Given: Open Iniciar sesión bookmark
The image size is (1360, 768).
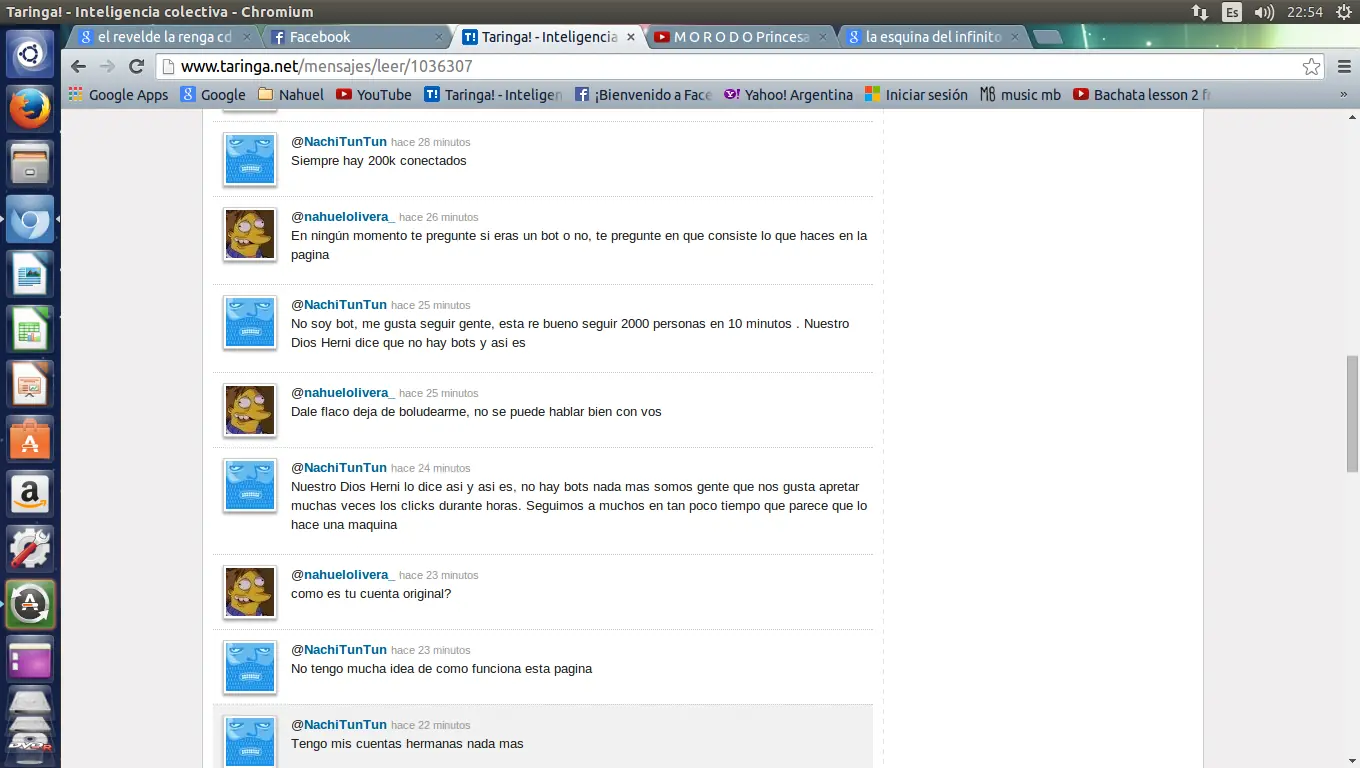Looking at the screenshot, I should [x=917, y=95].
